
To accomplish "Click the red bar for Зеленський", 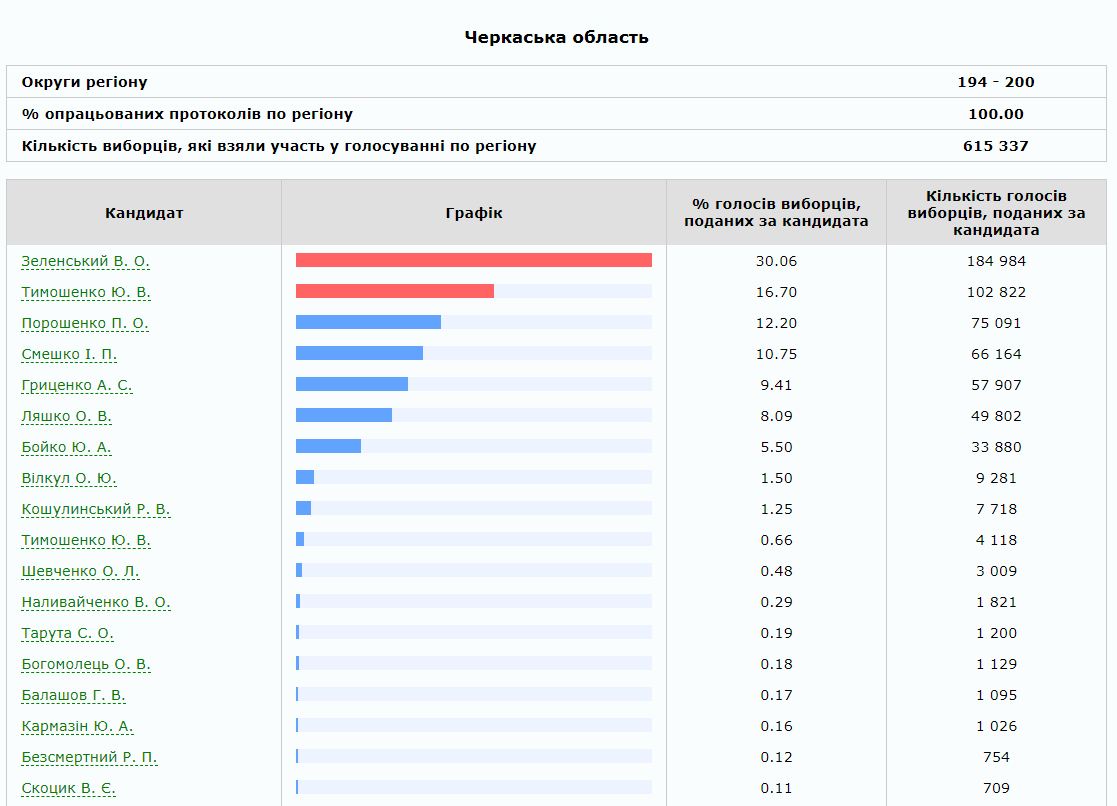I will (473, 260).
